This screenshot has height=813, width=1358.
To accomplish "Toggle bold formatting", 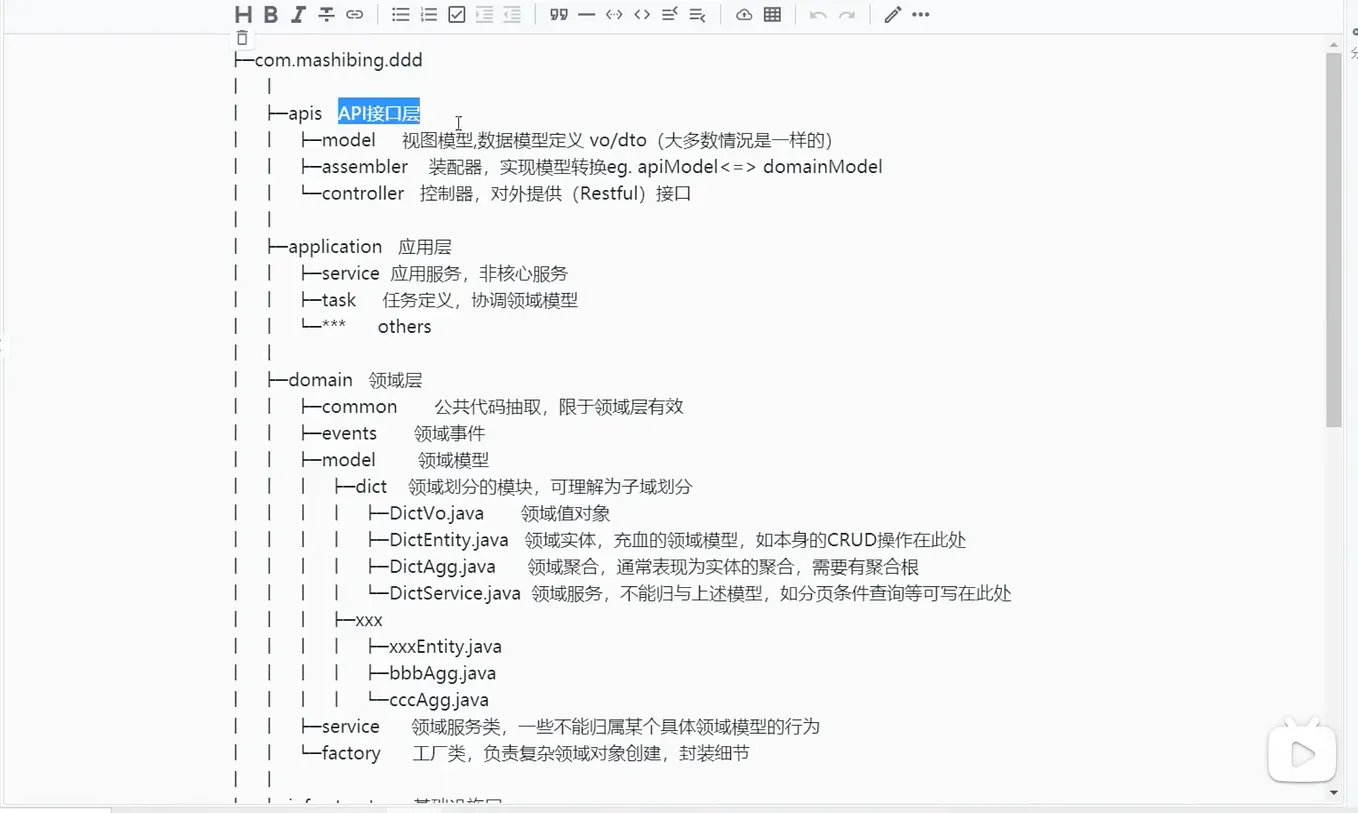I will pos(271,14).
